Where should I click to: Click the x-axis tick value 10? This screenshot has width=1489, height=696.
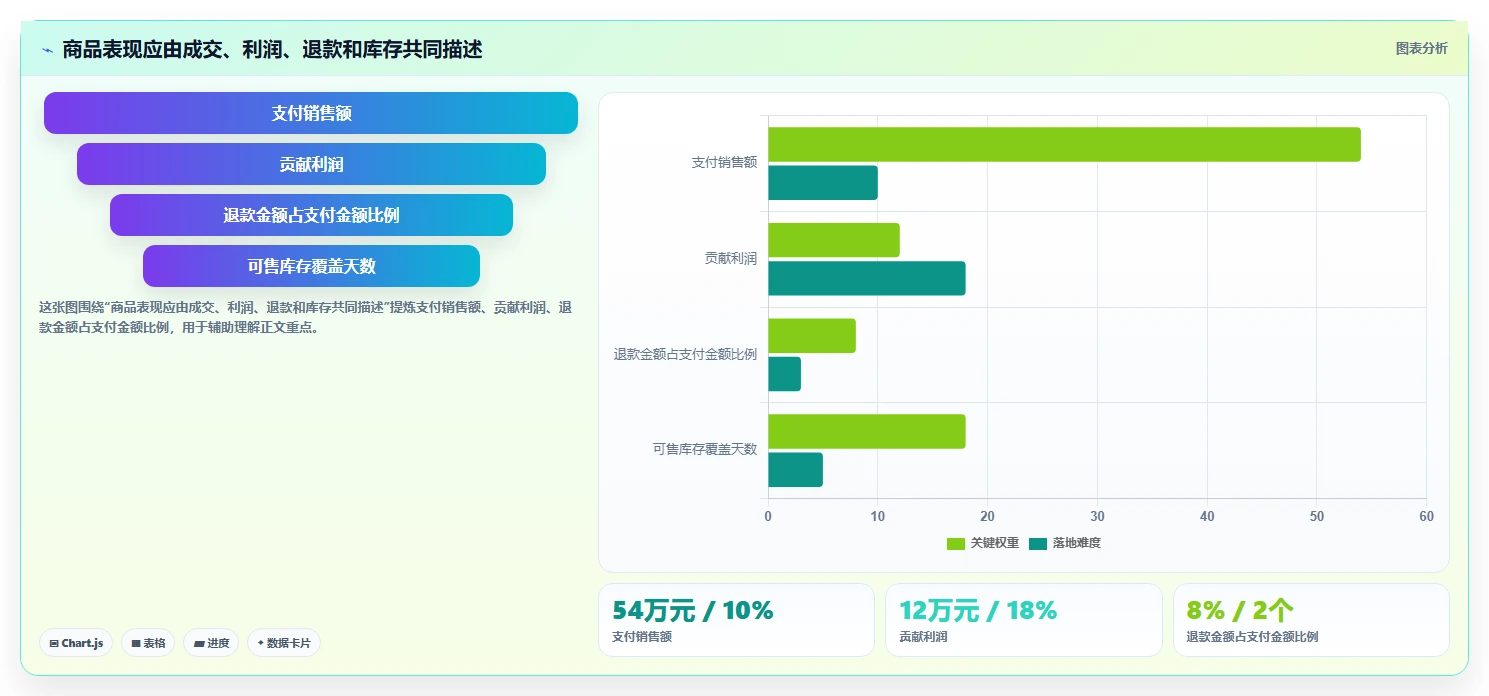877,517
